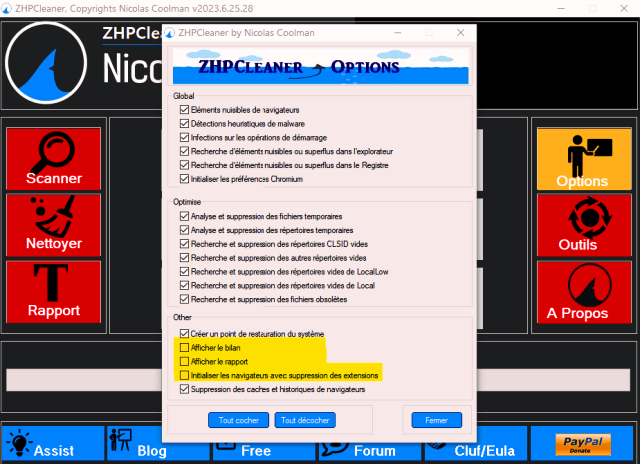This screenshot has width=640, height=464.
Task: Toggle suppression des fichiers temporaires checkbox
Action: (x=184, y=216)
